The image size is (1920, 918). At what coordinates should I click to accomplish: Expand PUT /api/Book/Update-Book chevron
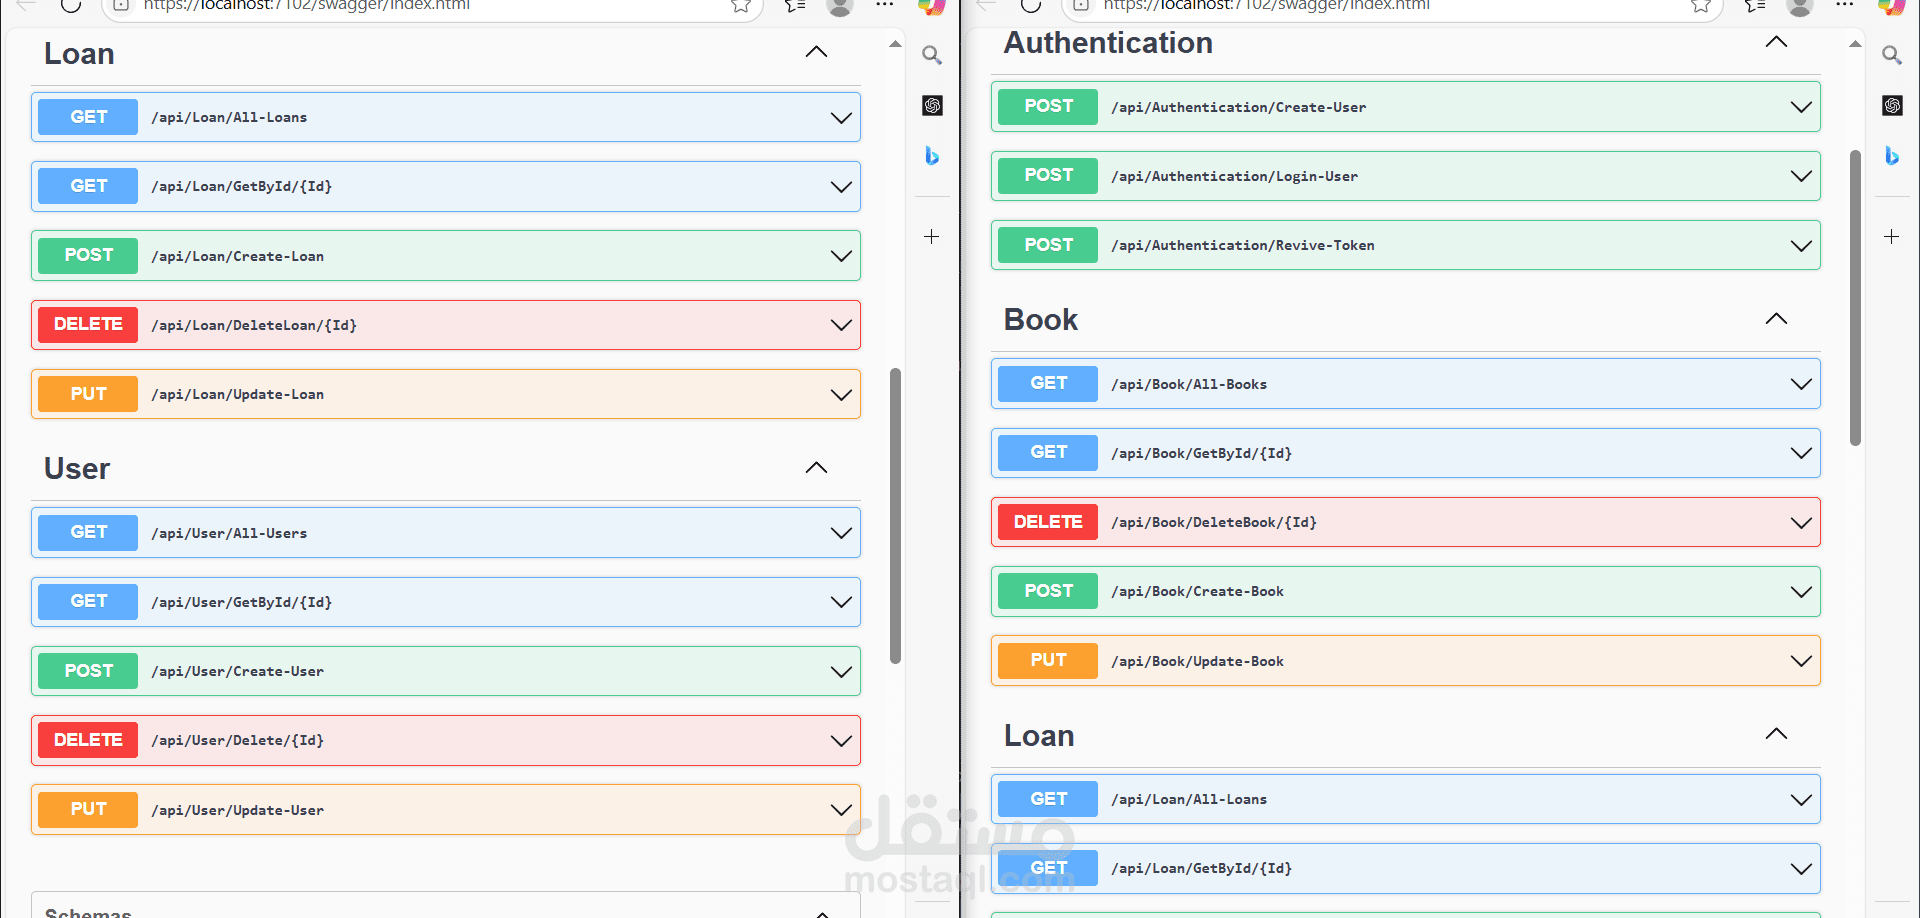pos(1801,661)
